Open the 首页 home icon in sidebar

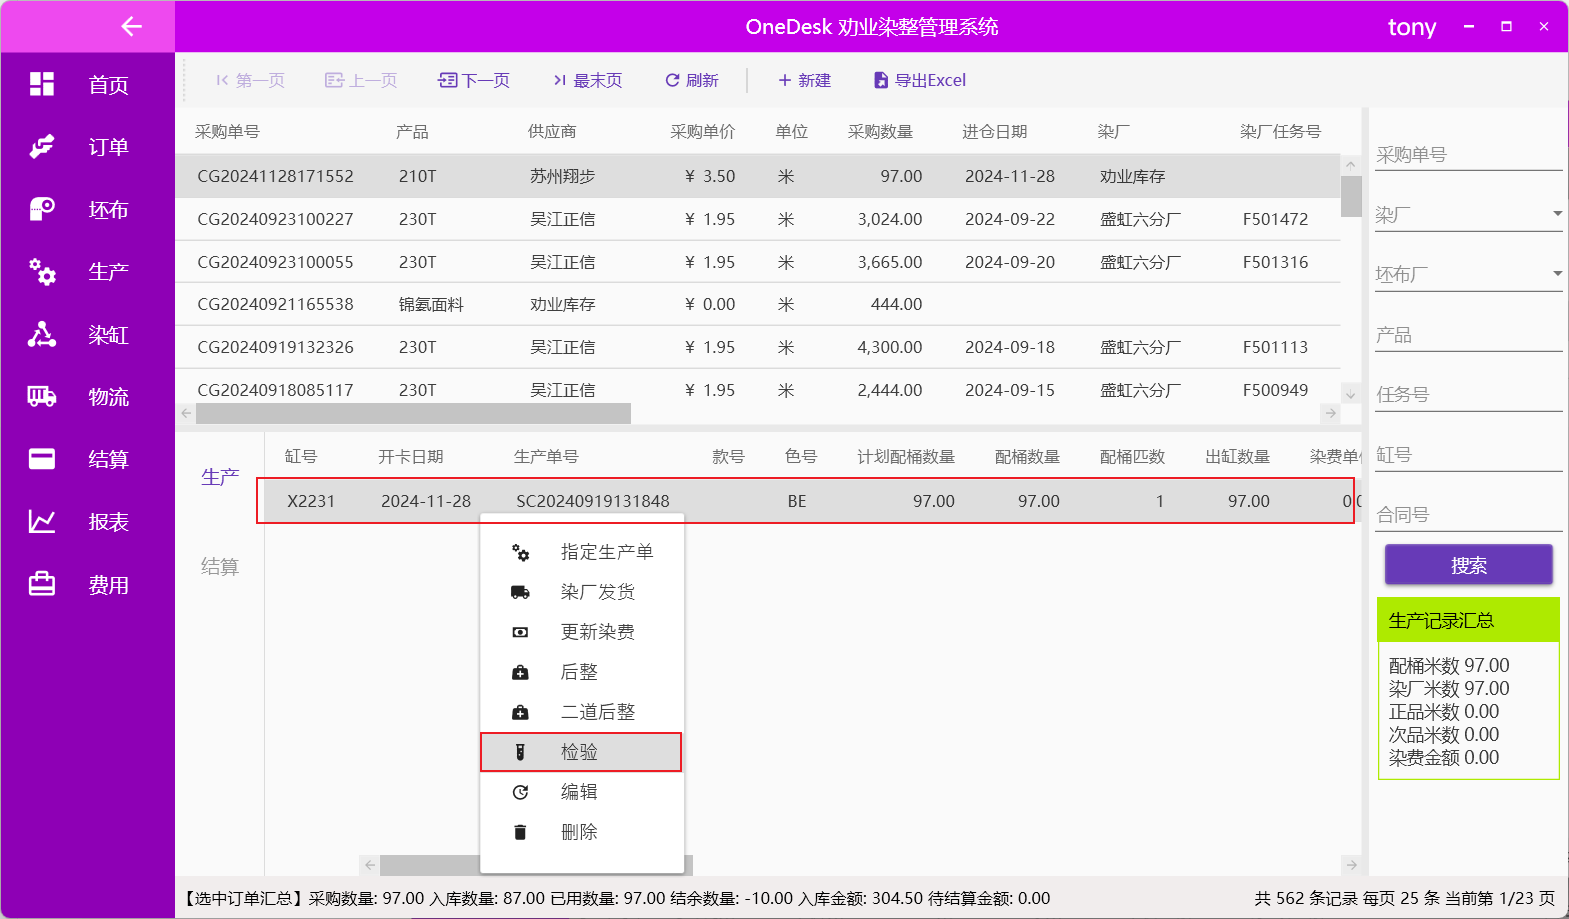tap(42, 84)
